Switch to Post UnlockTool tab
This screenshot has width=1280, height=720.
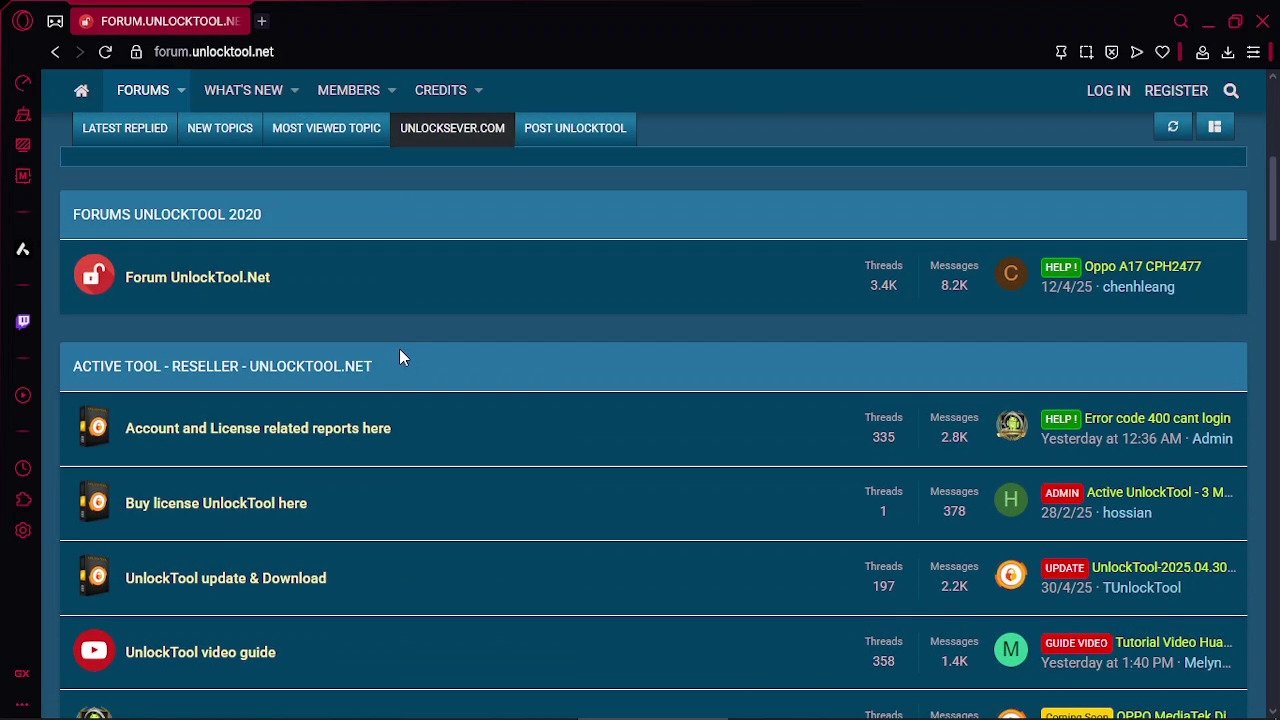(x=575, y=128)
